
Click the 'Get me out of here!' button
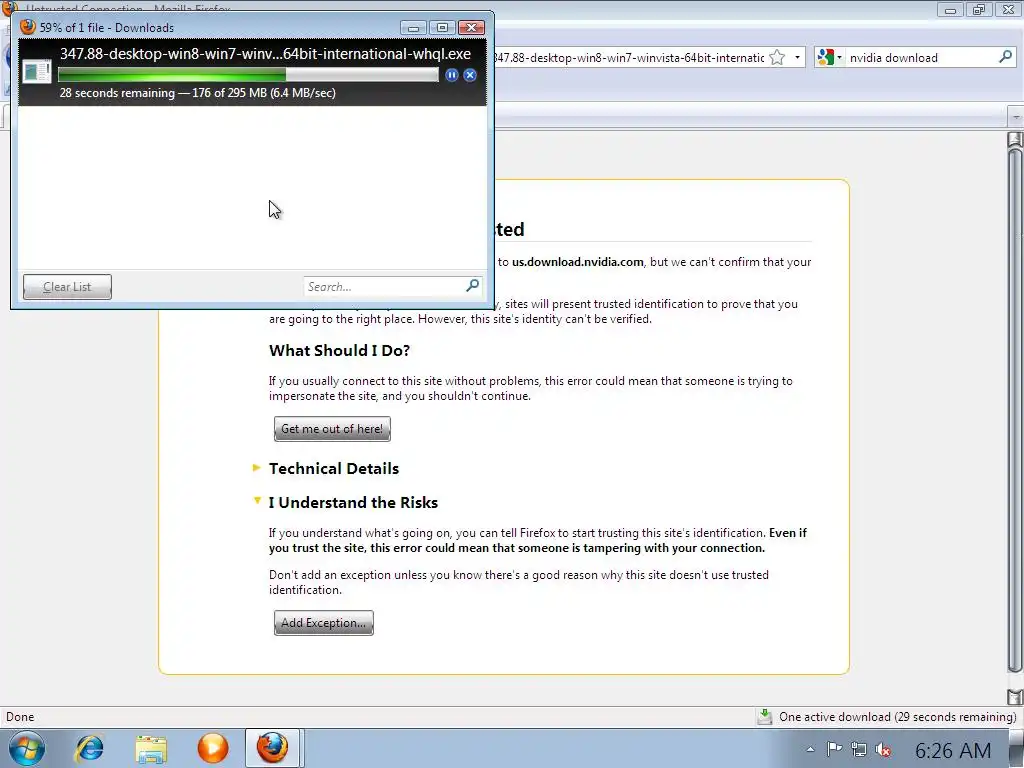point(332,429)
